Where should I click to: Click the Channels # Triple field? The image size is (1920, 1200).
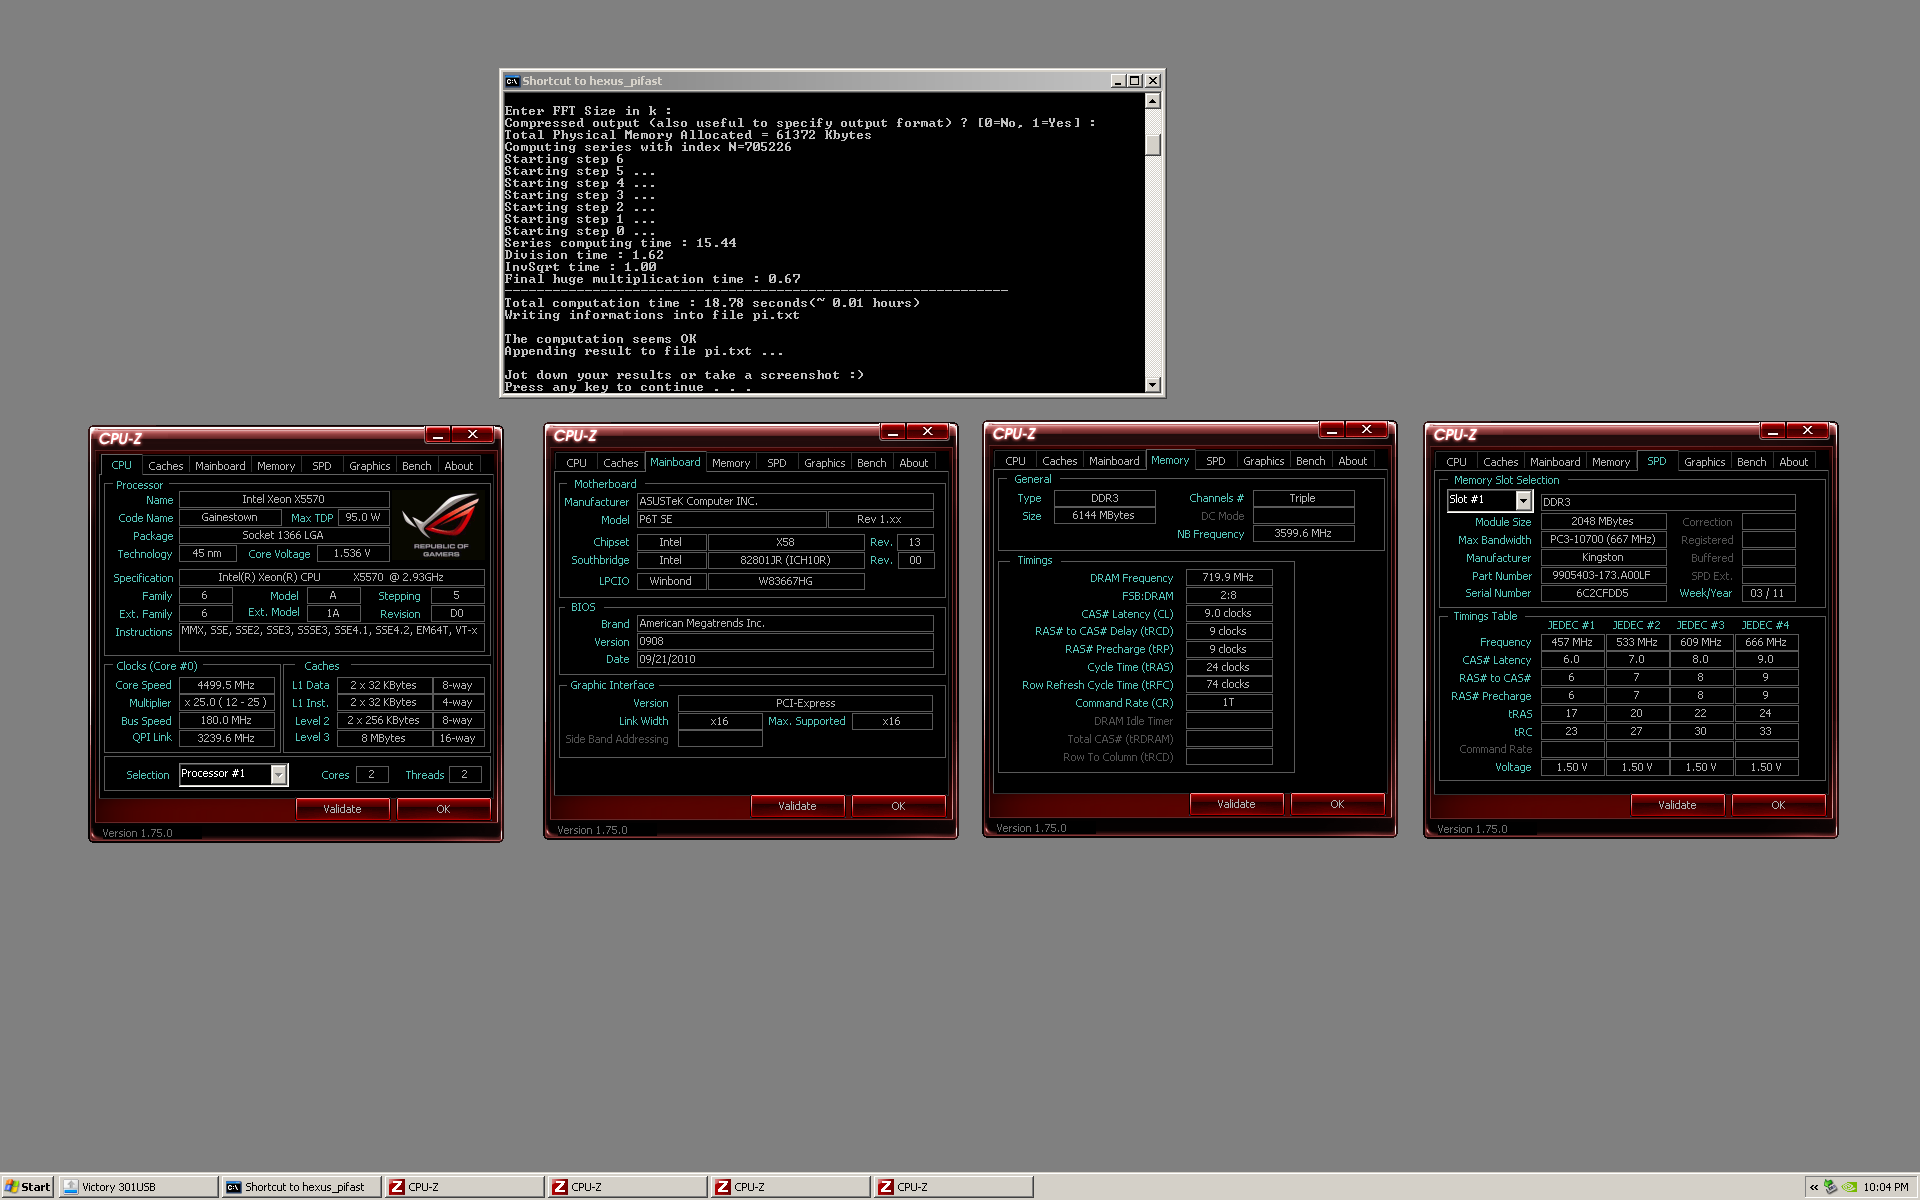click(1303, 498)
